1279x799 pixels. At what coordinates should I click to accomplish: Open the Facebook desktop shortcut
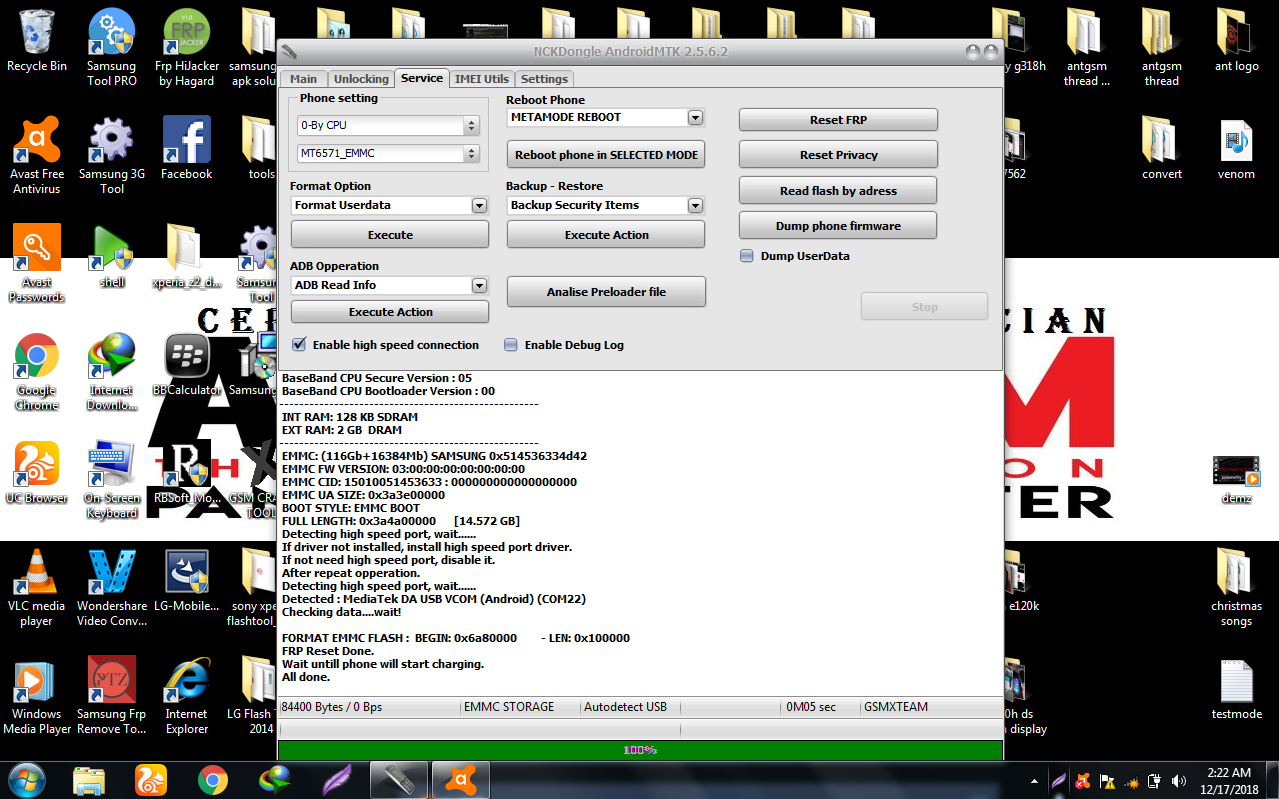click(x=186, y=148)
